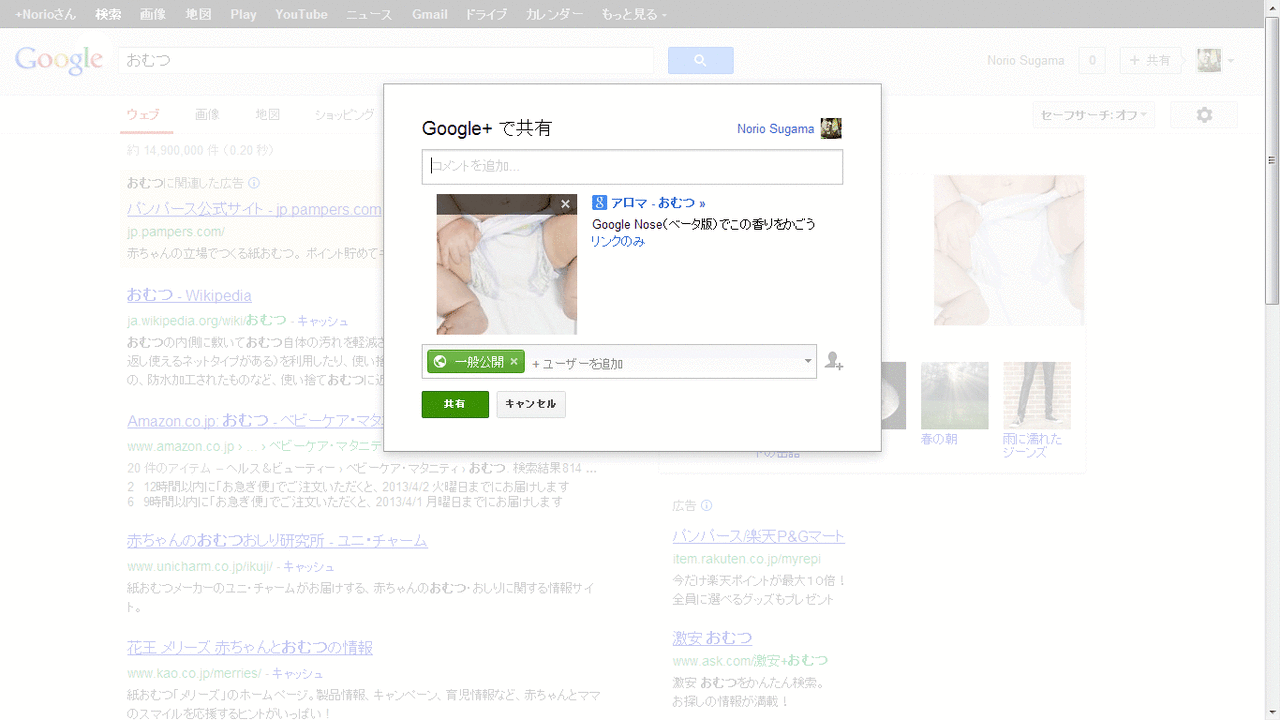Click notifications count 0 box
The height and width of the screenshot is (720, 1280).
coord(1092,61)
